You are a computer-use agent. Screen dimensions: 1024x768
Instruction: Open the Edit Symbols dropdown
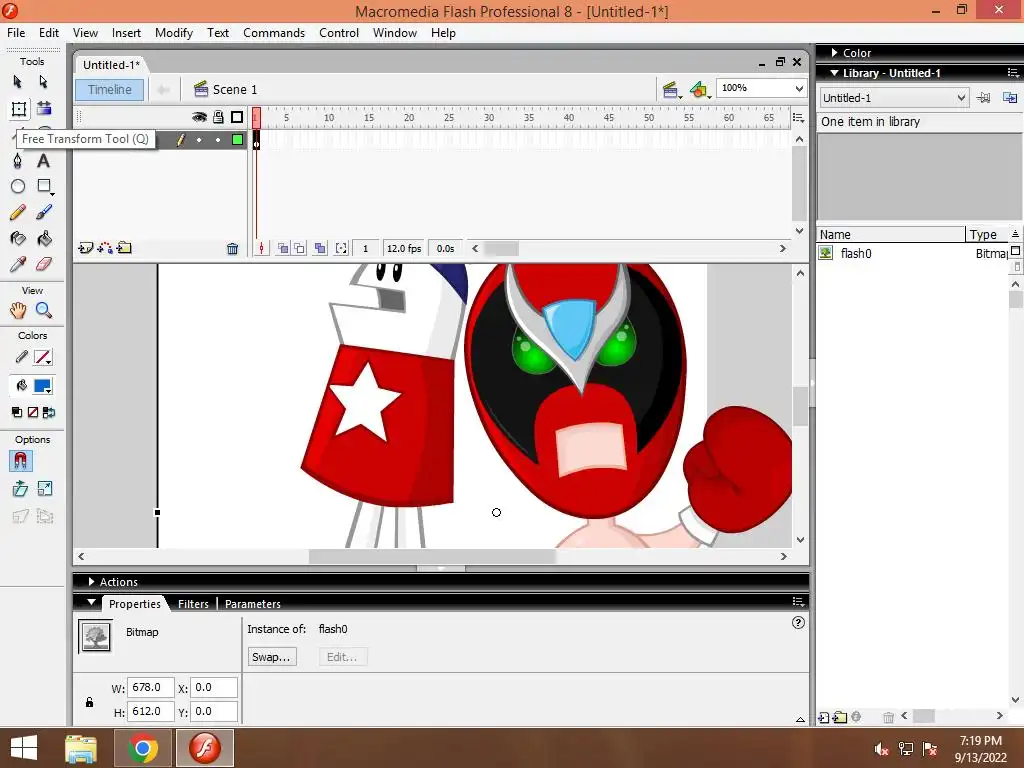coord(699,90)
